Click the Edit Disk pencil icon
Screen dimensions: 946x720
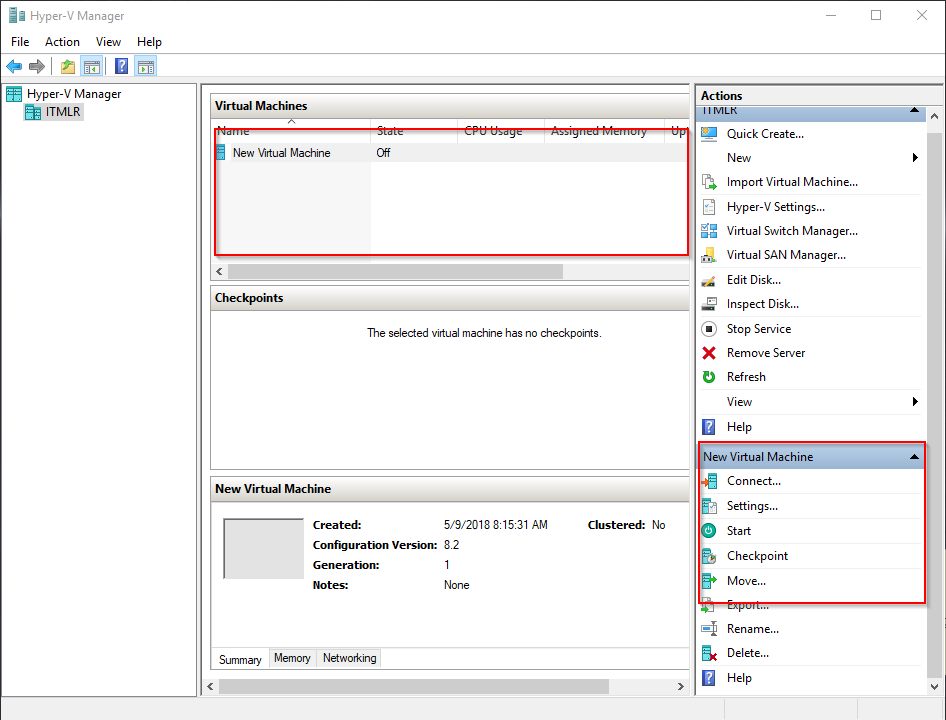709,280
